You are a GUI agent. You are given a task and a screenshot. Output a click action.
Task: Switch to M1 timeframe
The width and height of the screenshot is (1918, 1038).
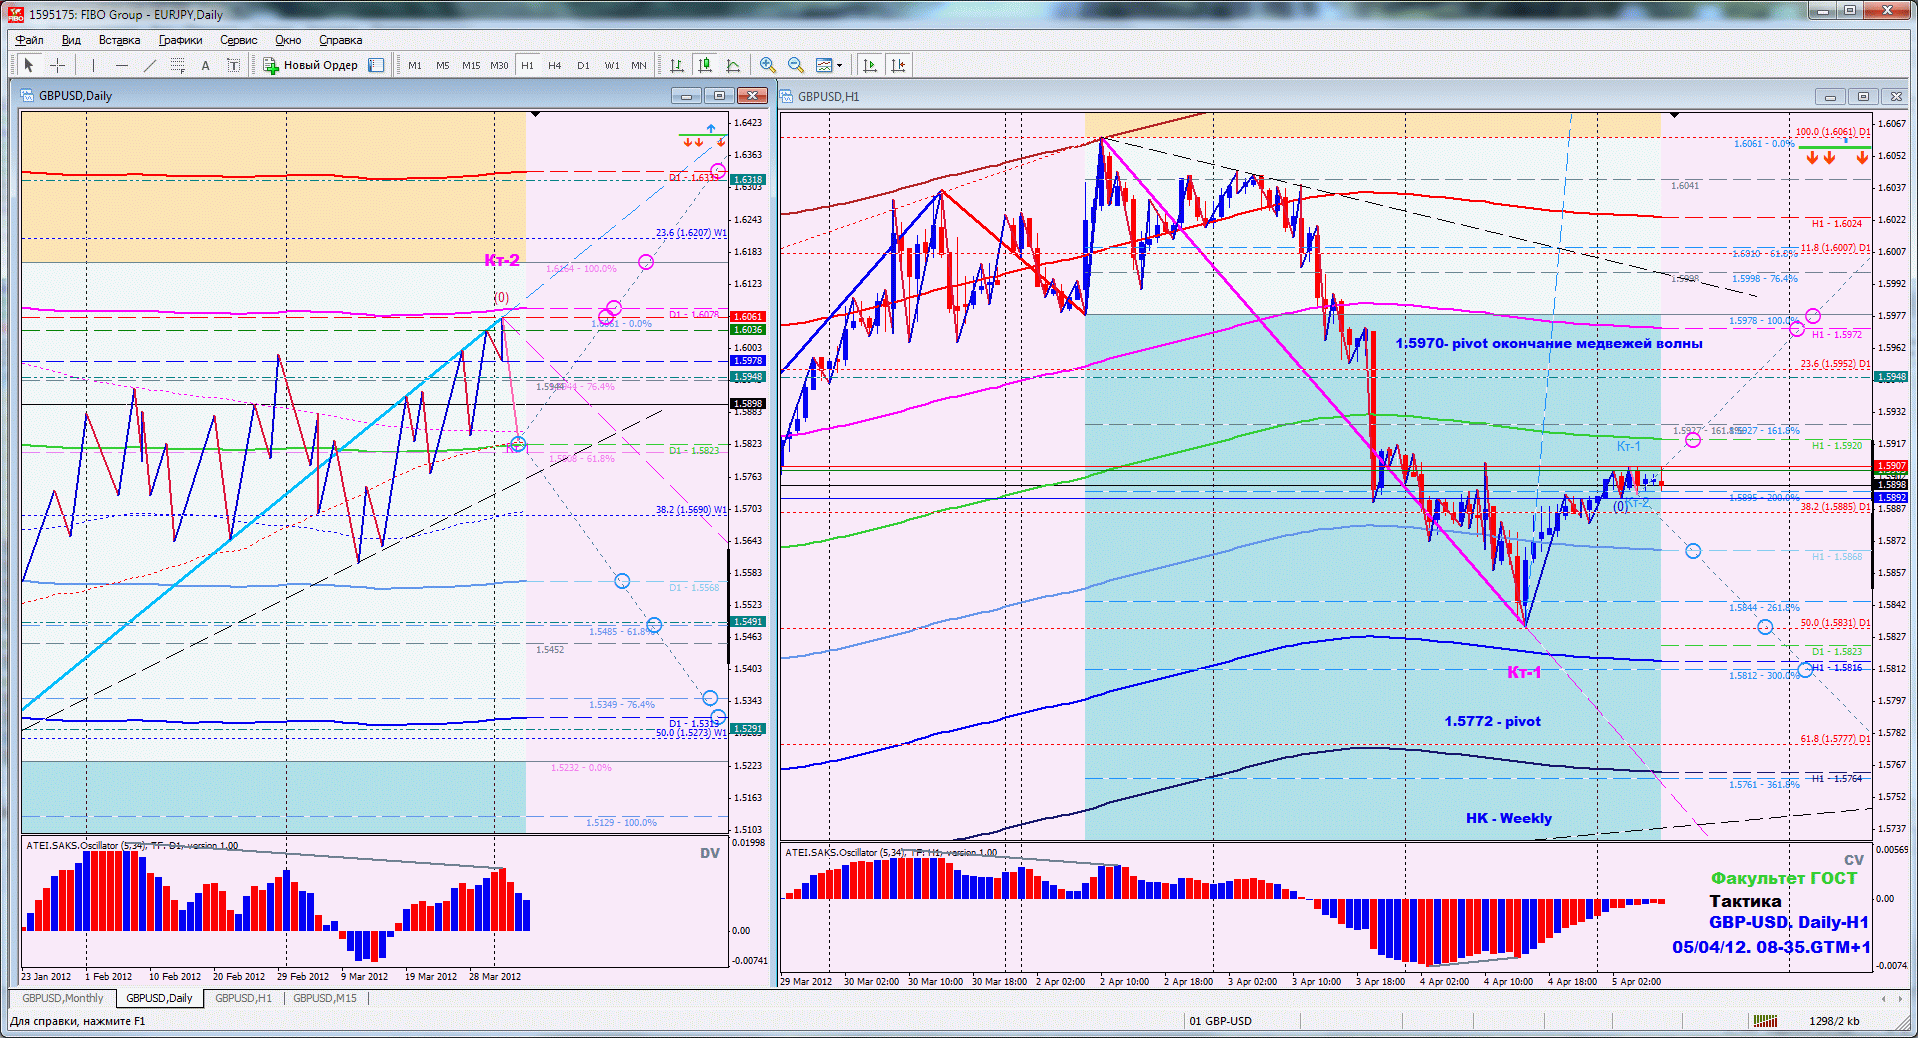(x=415, y=65)
